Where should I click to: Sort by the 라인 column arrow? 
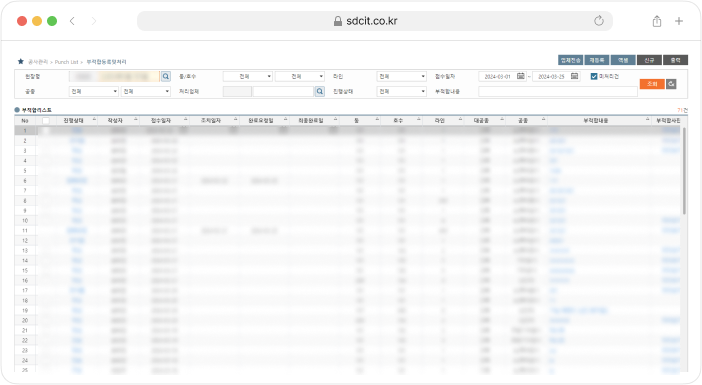click(x=460, y=120)
